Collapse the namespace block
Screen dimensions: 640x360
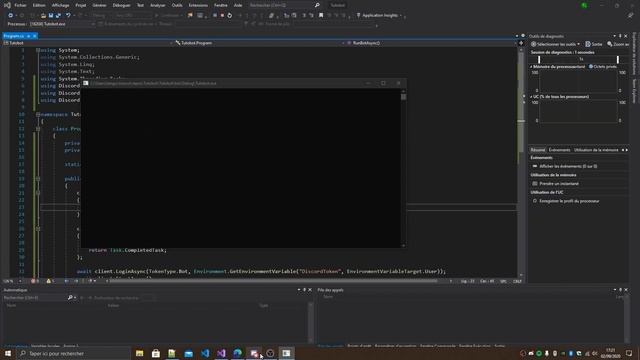38,114
